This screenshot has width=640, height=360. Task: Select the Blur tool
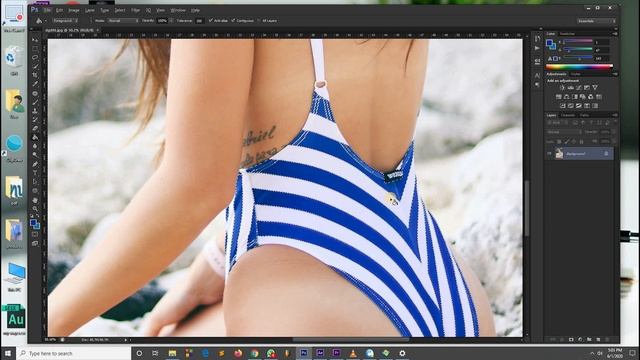(x=35, y=146)
